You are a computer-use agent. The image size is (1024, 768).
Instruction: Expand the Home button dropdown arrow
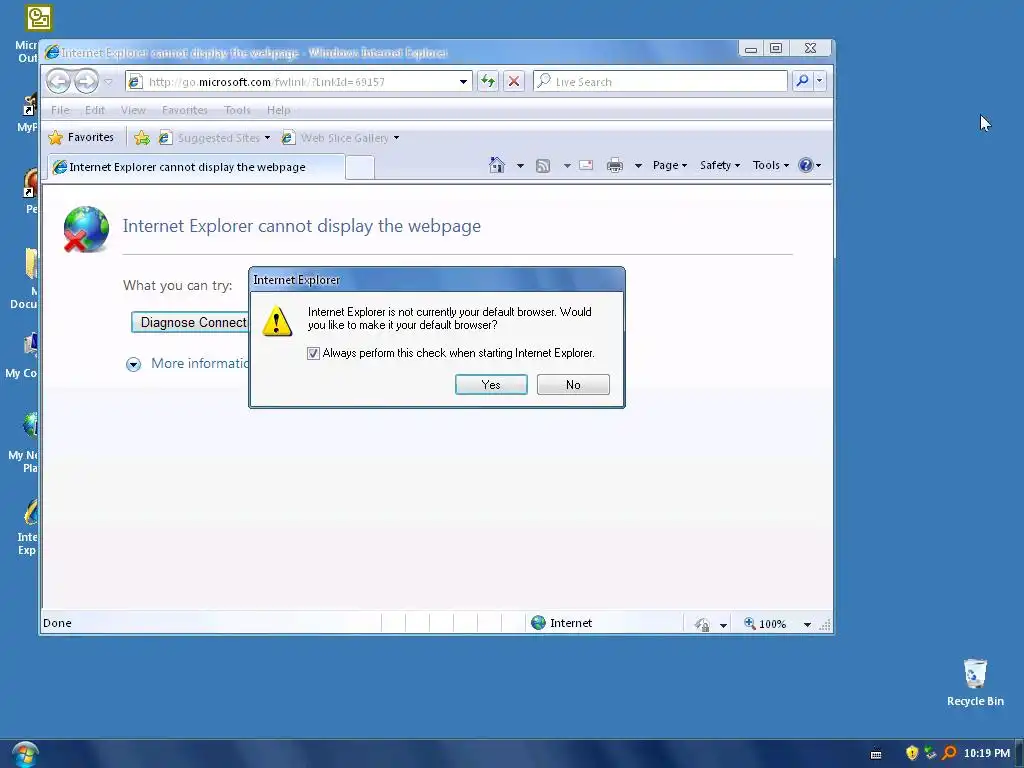pyautogui.click(x=520, y=166)
